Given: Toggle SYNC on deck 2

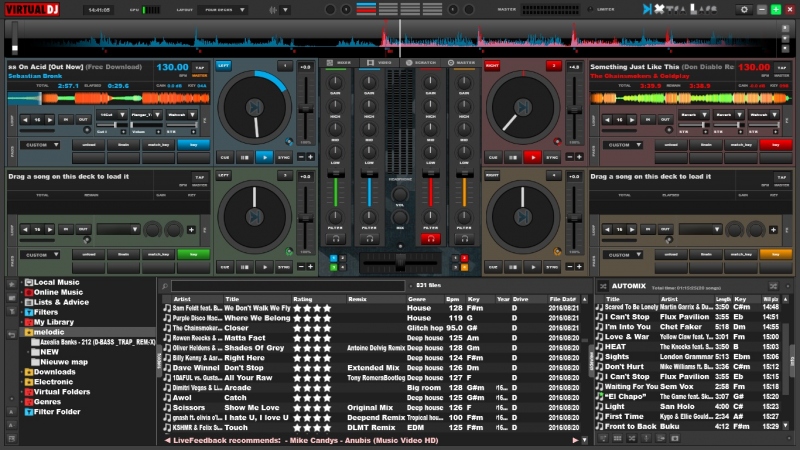Looking at the screenshot, I should [552, 158].
